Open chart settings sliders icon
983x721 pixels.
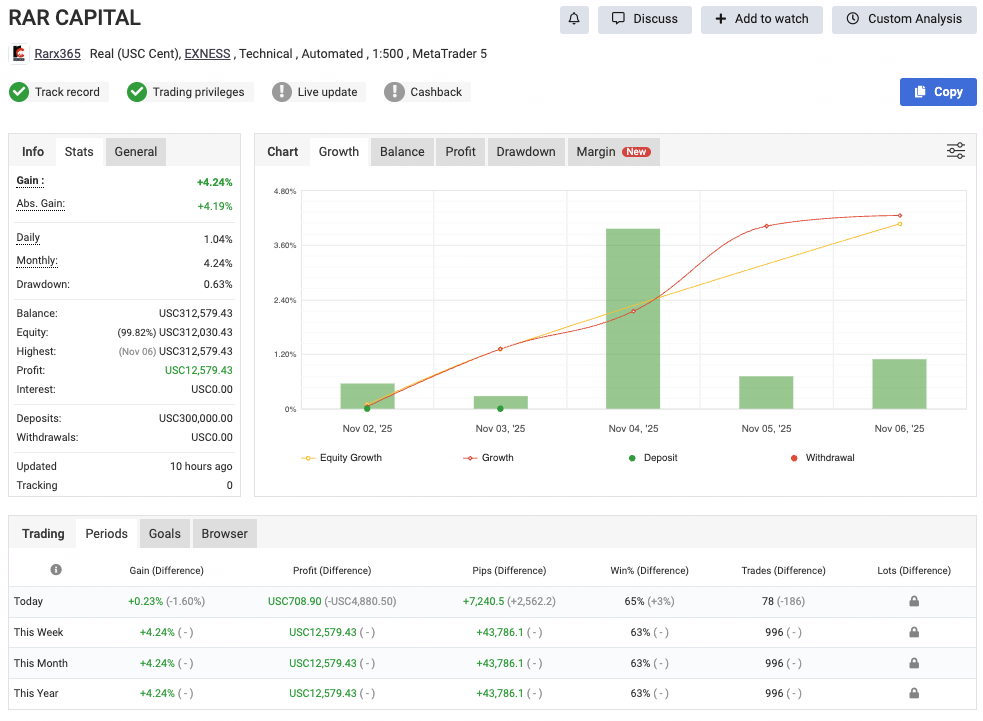[x=956, y=151]
